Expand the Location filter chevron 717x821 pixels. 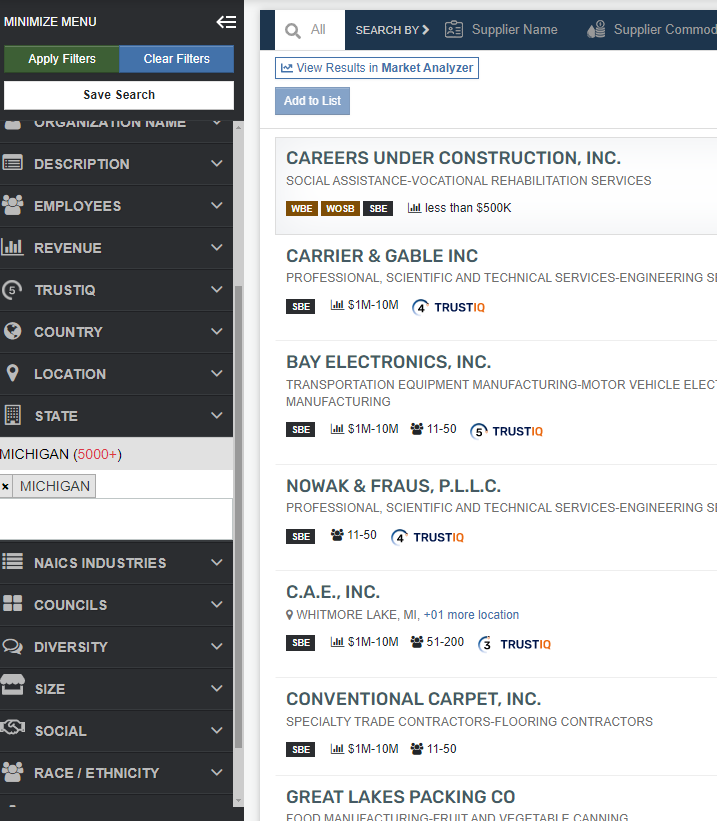[217, 373]
